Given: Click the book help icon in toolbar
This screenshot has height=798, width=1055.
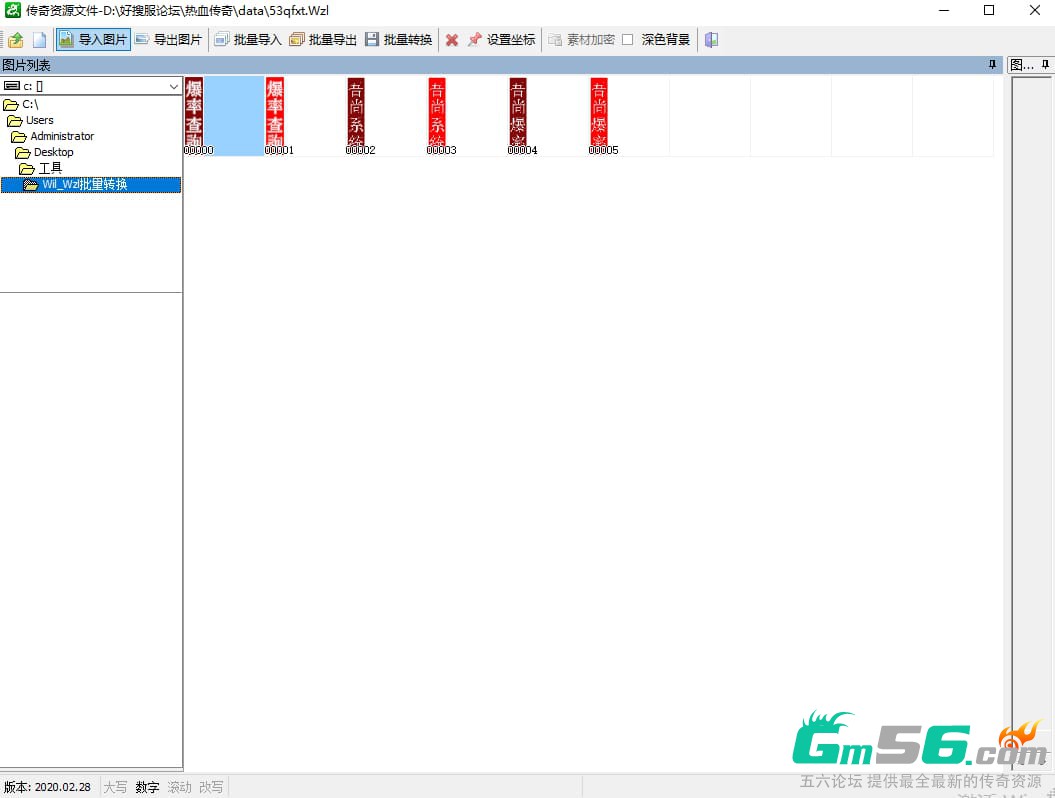Looking at the screenshot, I should pyautogui.click(x=711, y=40).
